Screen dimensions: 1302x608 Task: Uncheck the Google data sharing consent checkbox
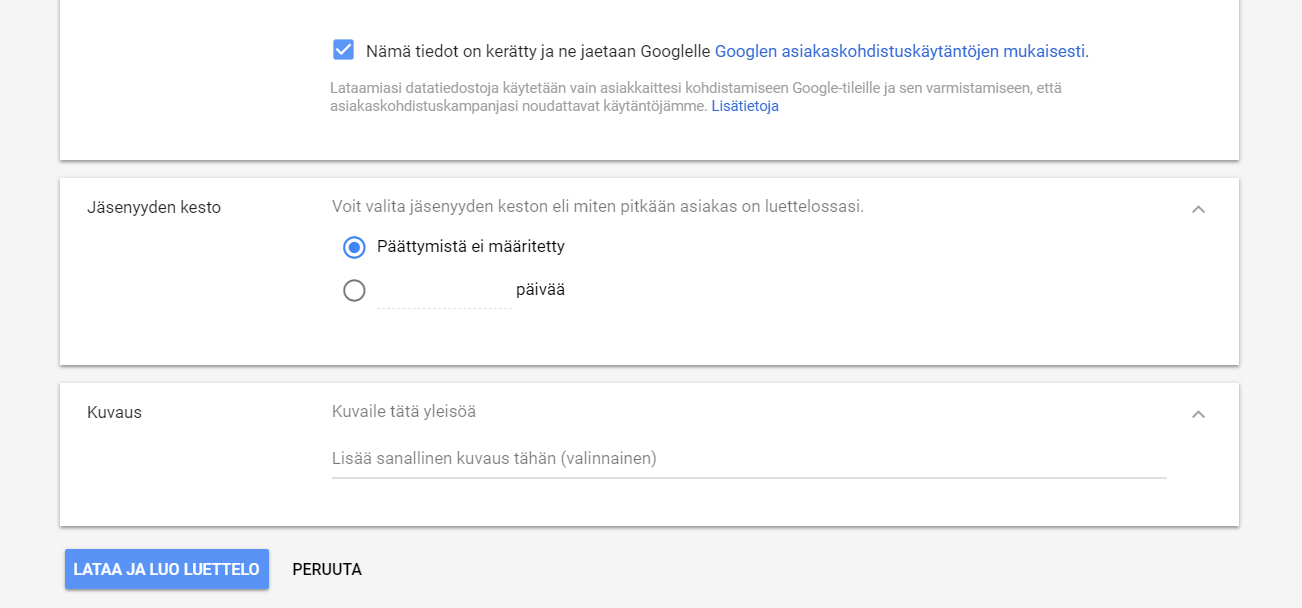(343, 50)
